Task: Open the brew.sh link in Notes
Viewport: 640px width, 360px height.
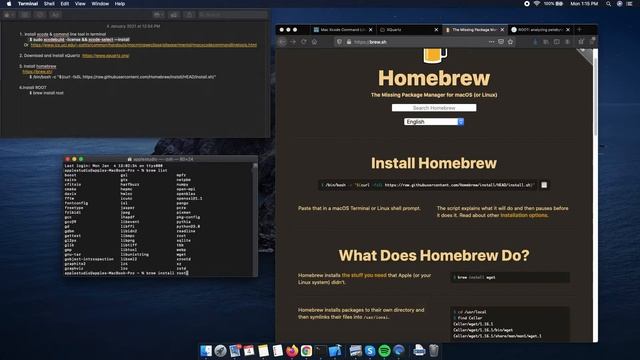Action: [x=37, y=71]
